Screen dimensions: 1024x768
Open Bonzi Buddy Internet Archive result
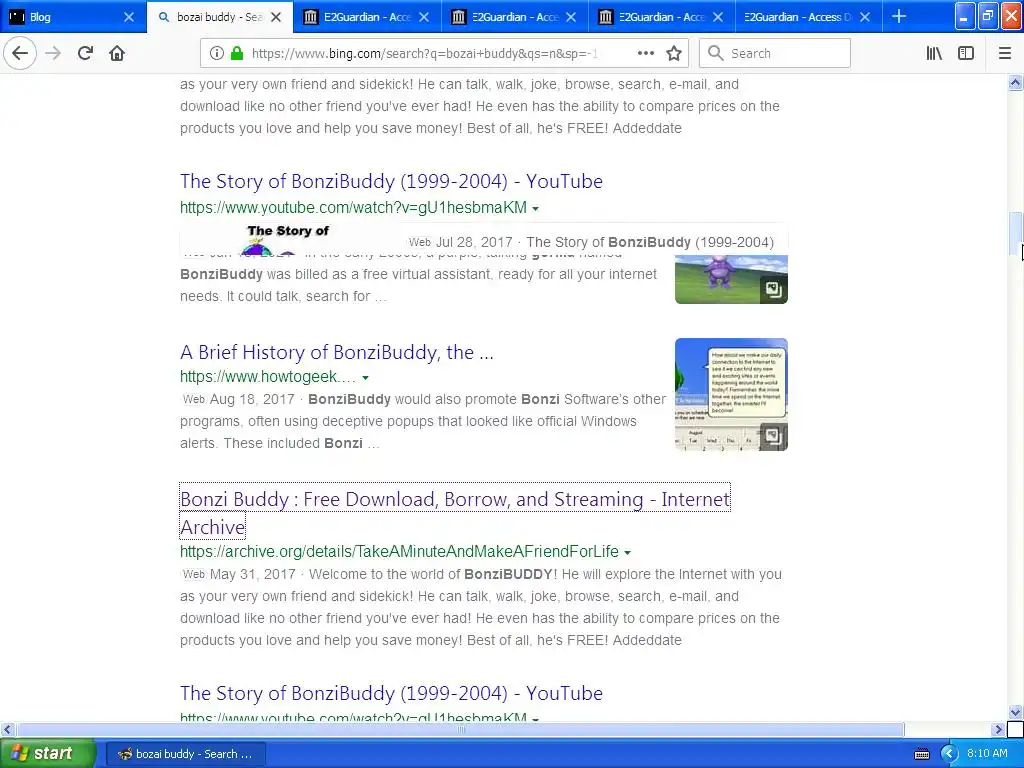click(x=455, y=513)
